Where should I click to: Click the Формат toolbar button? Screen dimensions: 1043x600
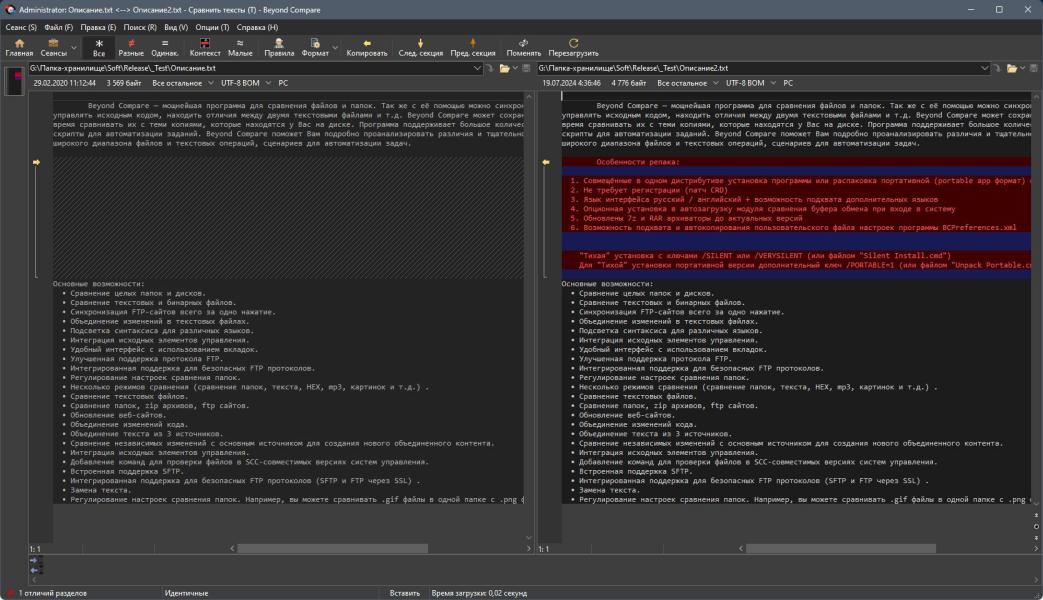pyautogui.click(x=315, y=47)
